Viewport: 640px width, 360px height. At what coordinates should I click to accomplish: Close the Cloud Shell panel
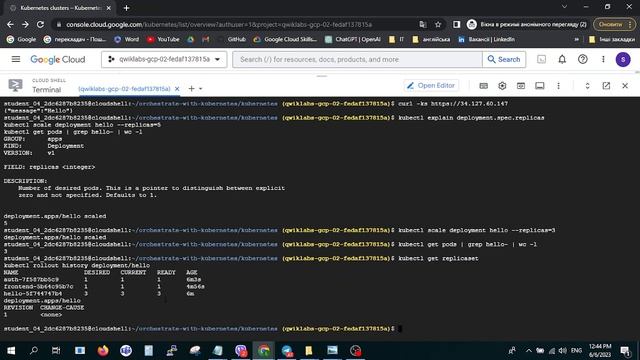(x=625, y=86)
